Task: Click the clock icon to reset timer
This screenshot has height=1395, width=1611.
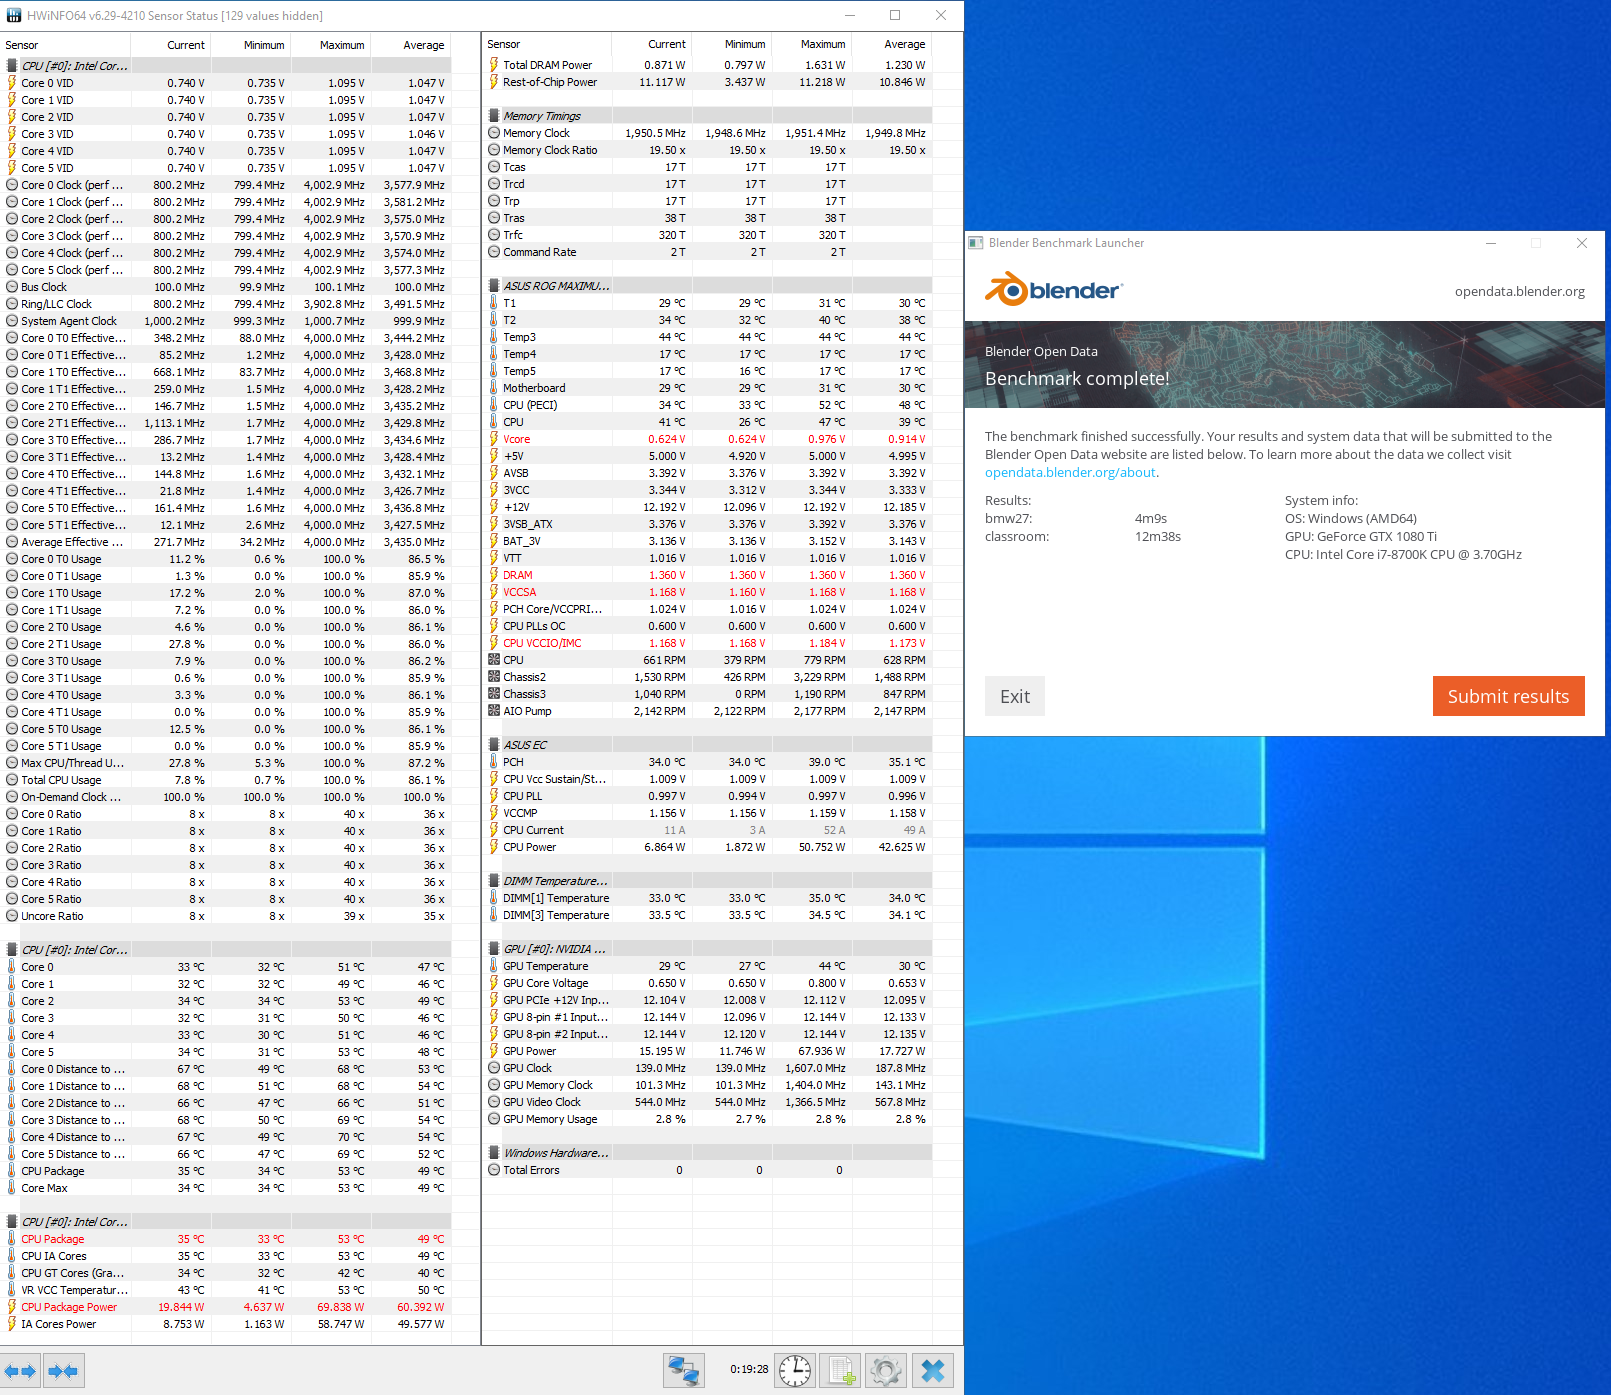Action: pyautogui.click(x=796, y=1370)
